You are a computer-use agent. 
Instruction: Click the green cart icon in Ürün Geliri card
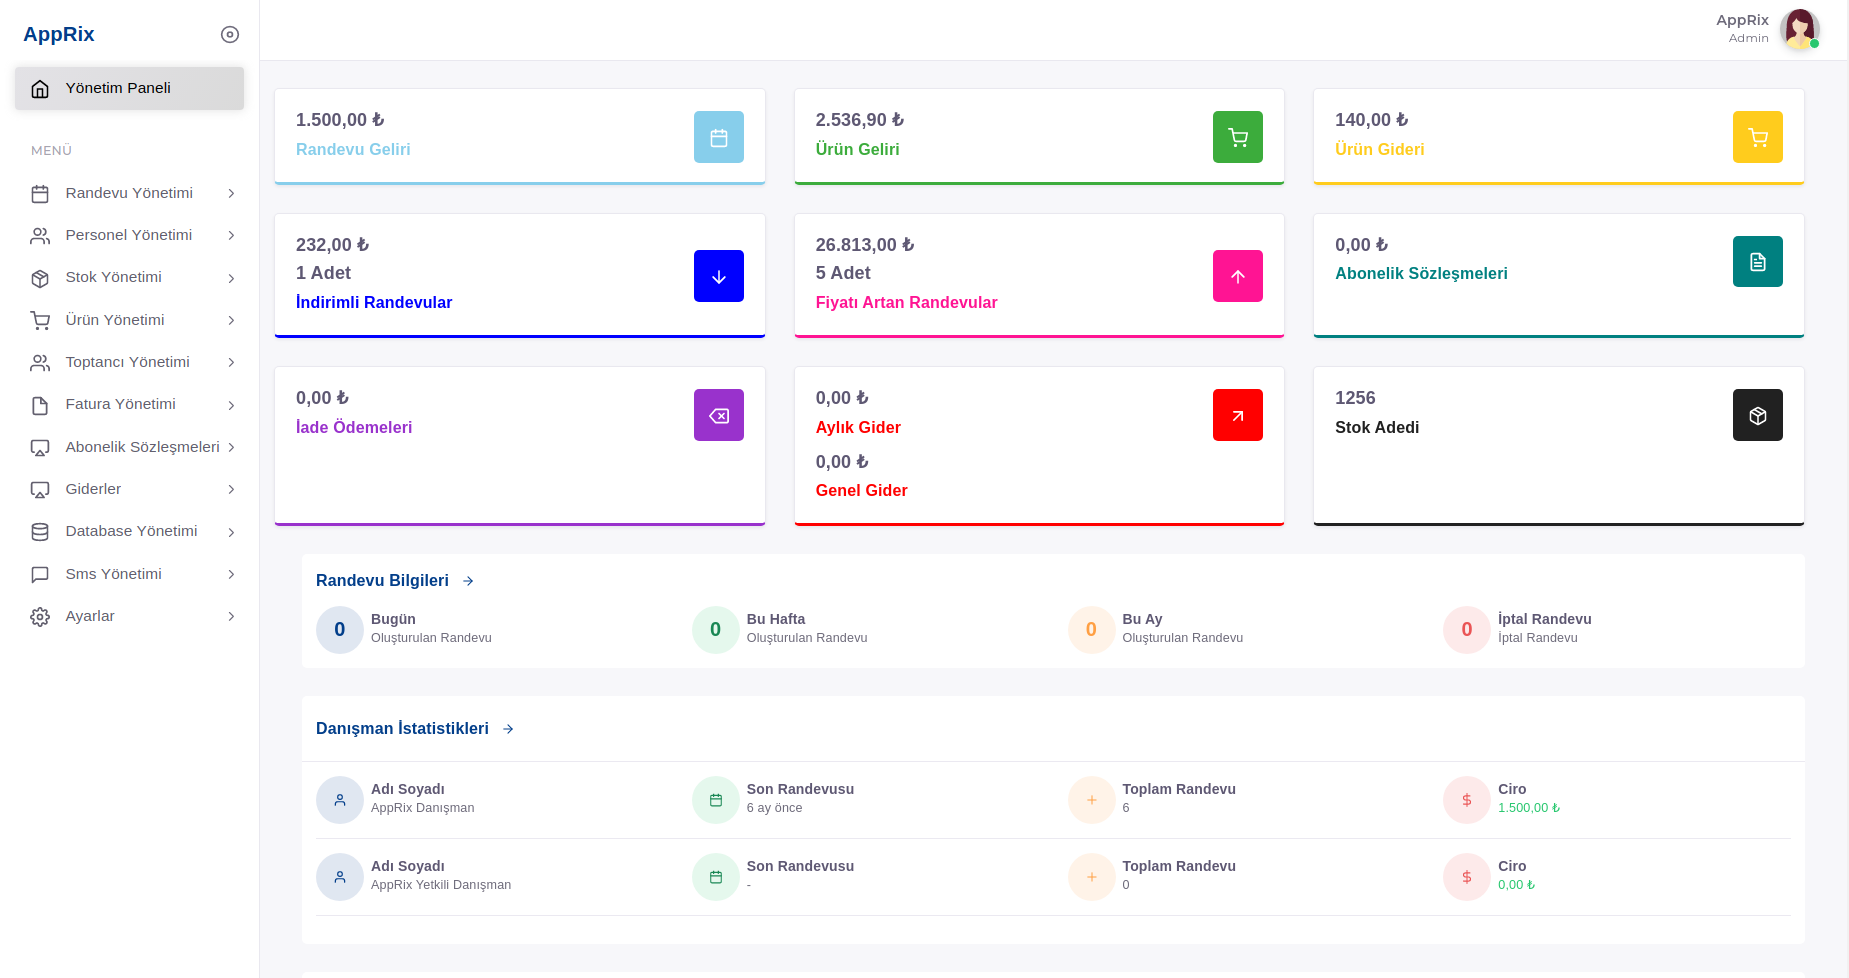click(x=1238, y=137)
